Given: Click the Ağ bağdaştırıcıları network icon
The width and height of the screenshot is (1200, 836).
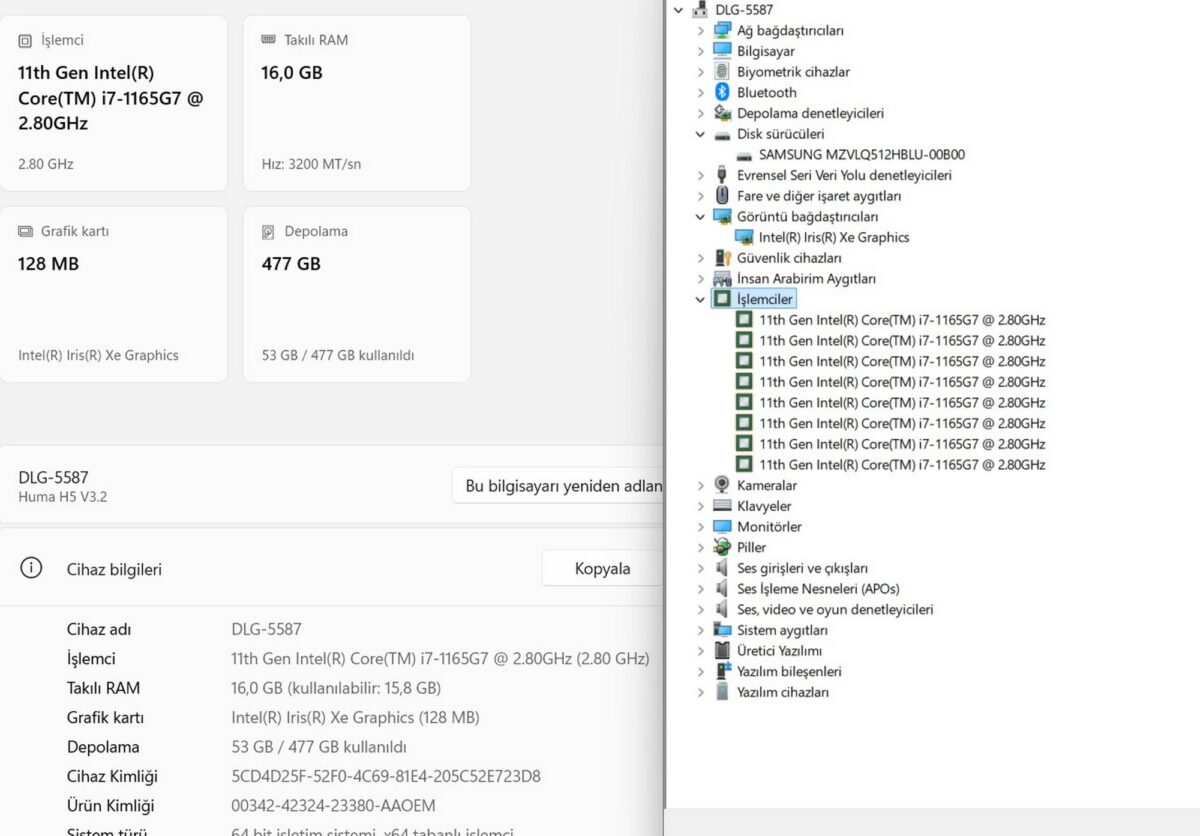Looking at the screenshot, I should pyautogui.click(x=722, y=30).
